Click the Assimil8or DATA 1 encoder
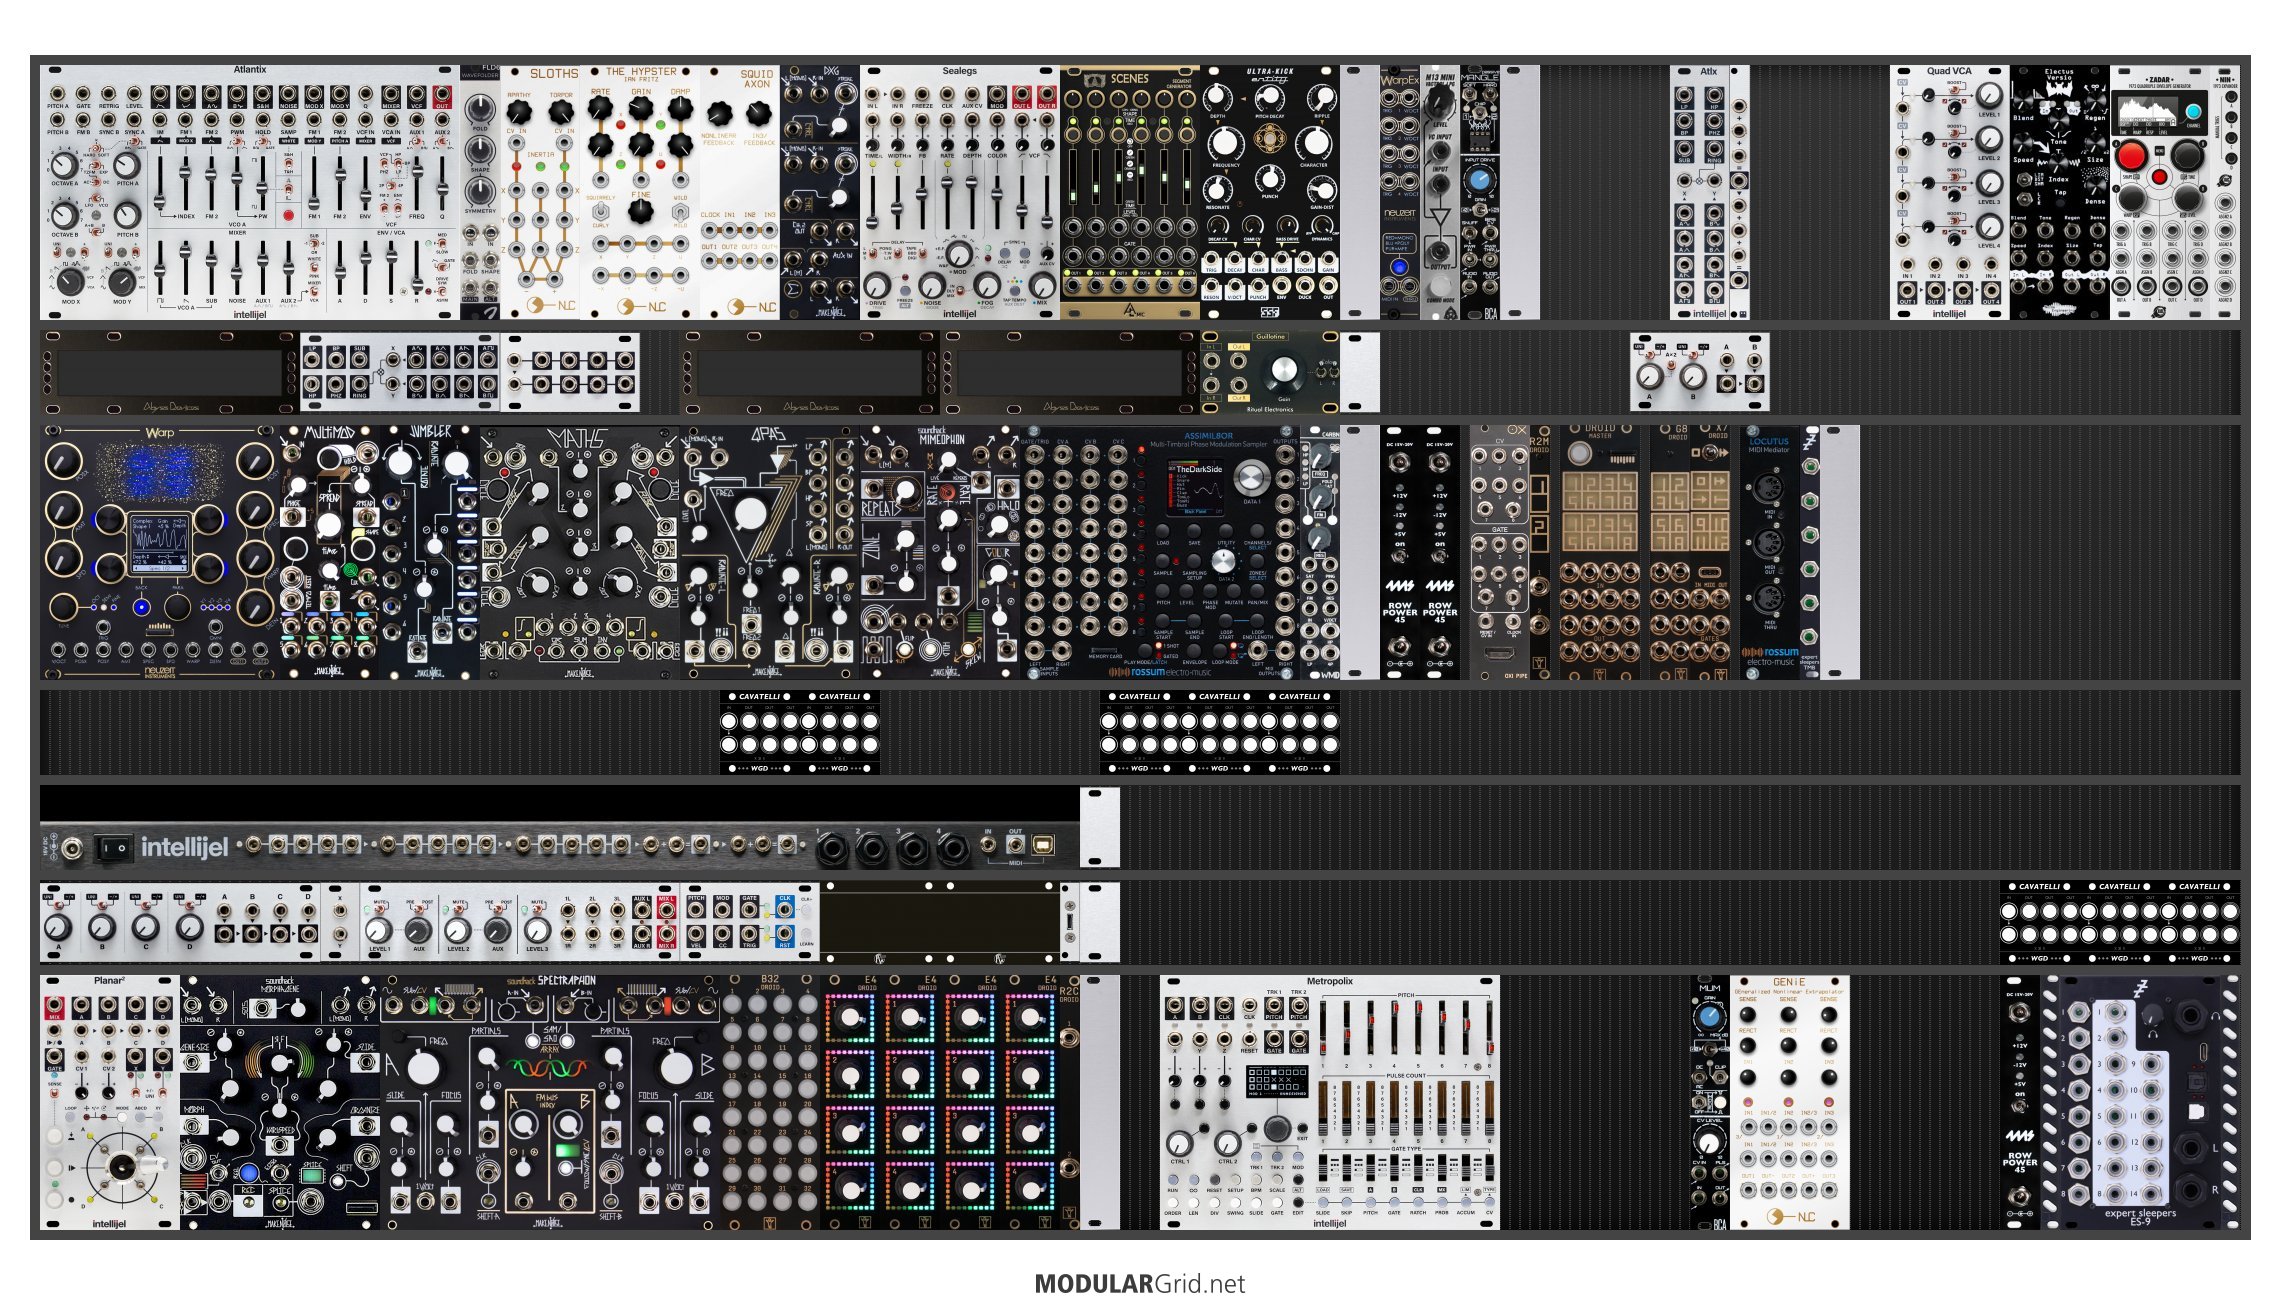Screen dimensions: 2281x1305 pyautogui.click(x=1251, y=477)
